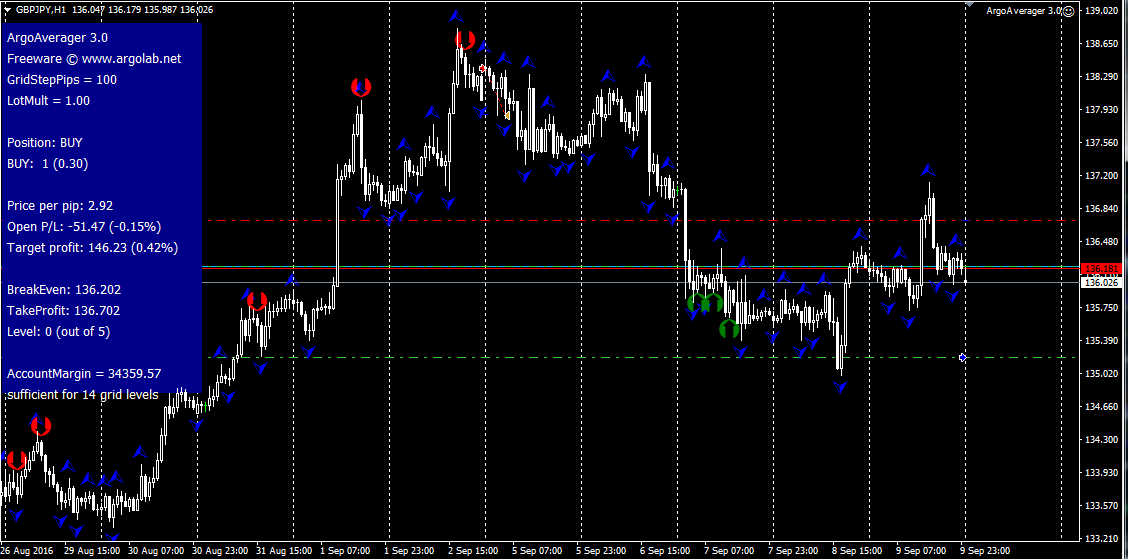Click the 136.026 current price tag
Image resolution: width=1128 pixels, height=559 pixels.
[1101, 283]
